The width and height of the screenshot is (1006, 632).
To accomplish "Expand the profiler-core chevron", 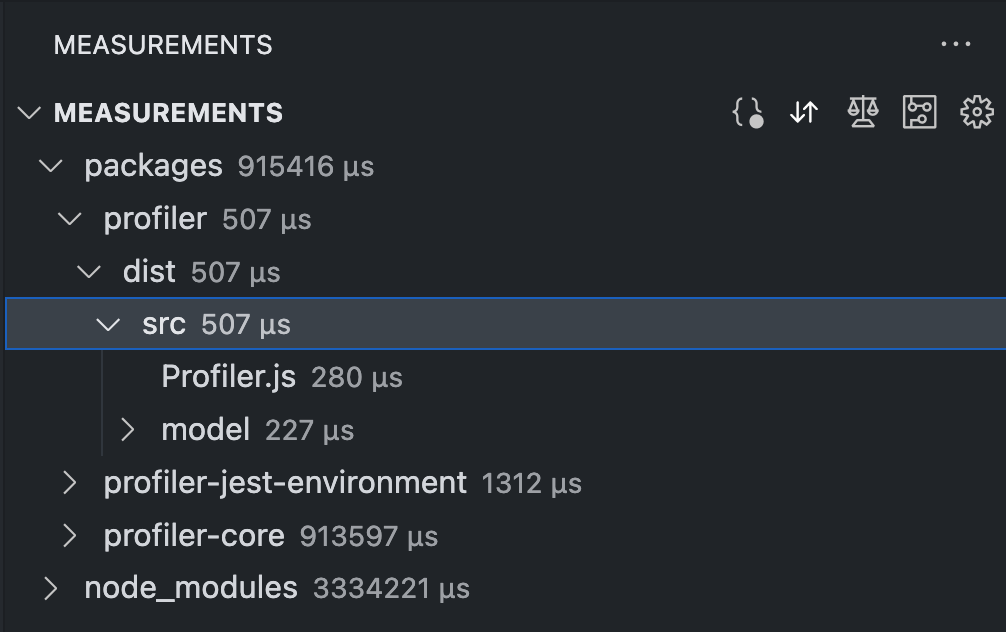I will point(70,536).
